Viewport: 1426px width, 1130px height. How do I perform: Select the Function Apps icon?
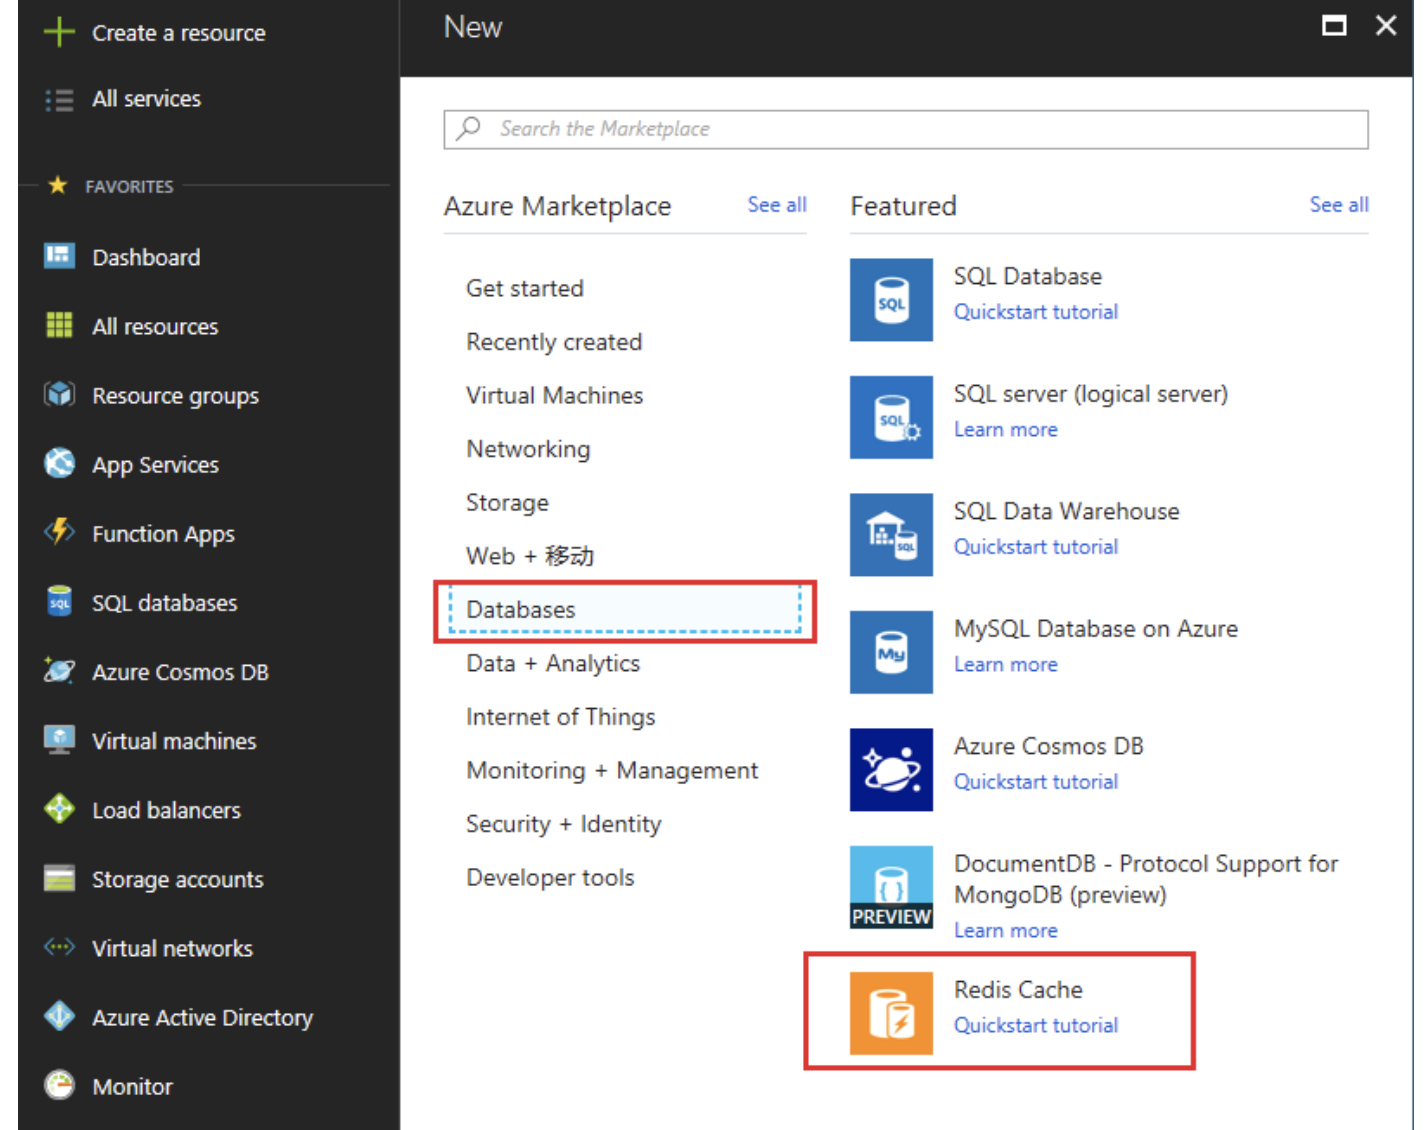[x=59, y=533]
